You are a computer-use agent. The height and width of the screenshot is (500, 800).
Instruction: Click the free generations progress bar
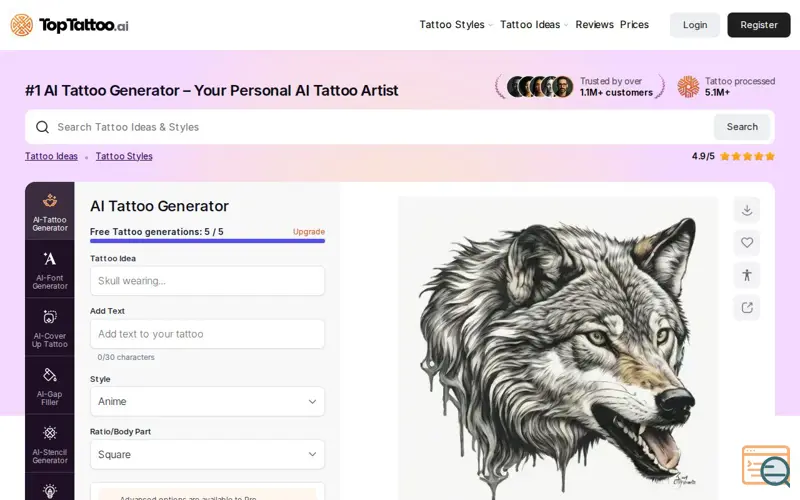coord(207,241)
